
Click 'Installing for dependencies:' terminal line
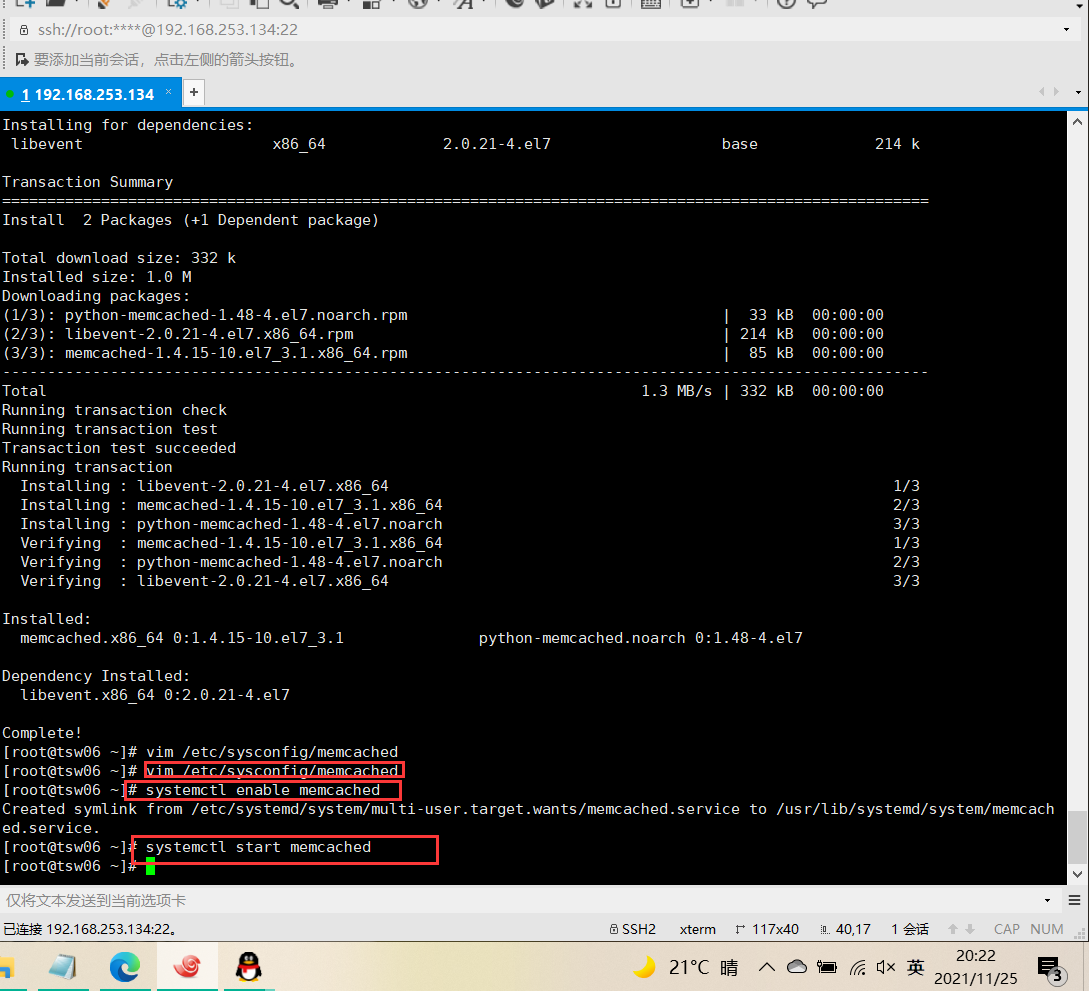[x=128, y=125]
